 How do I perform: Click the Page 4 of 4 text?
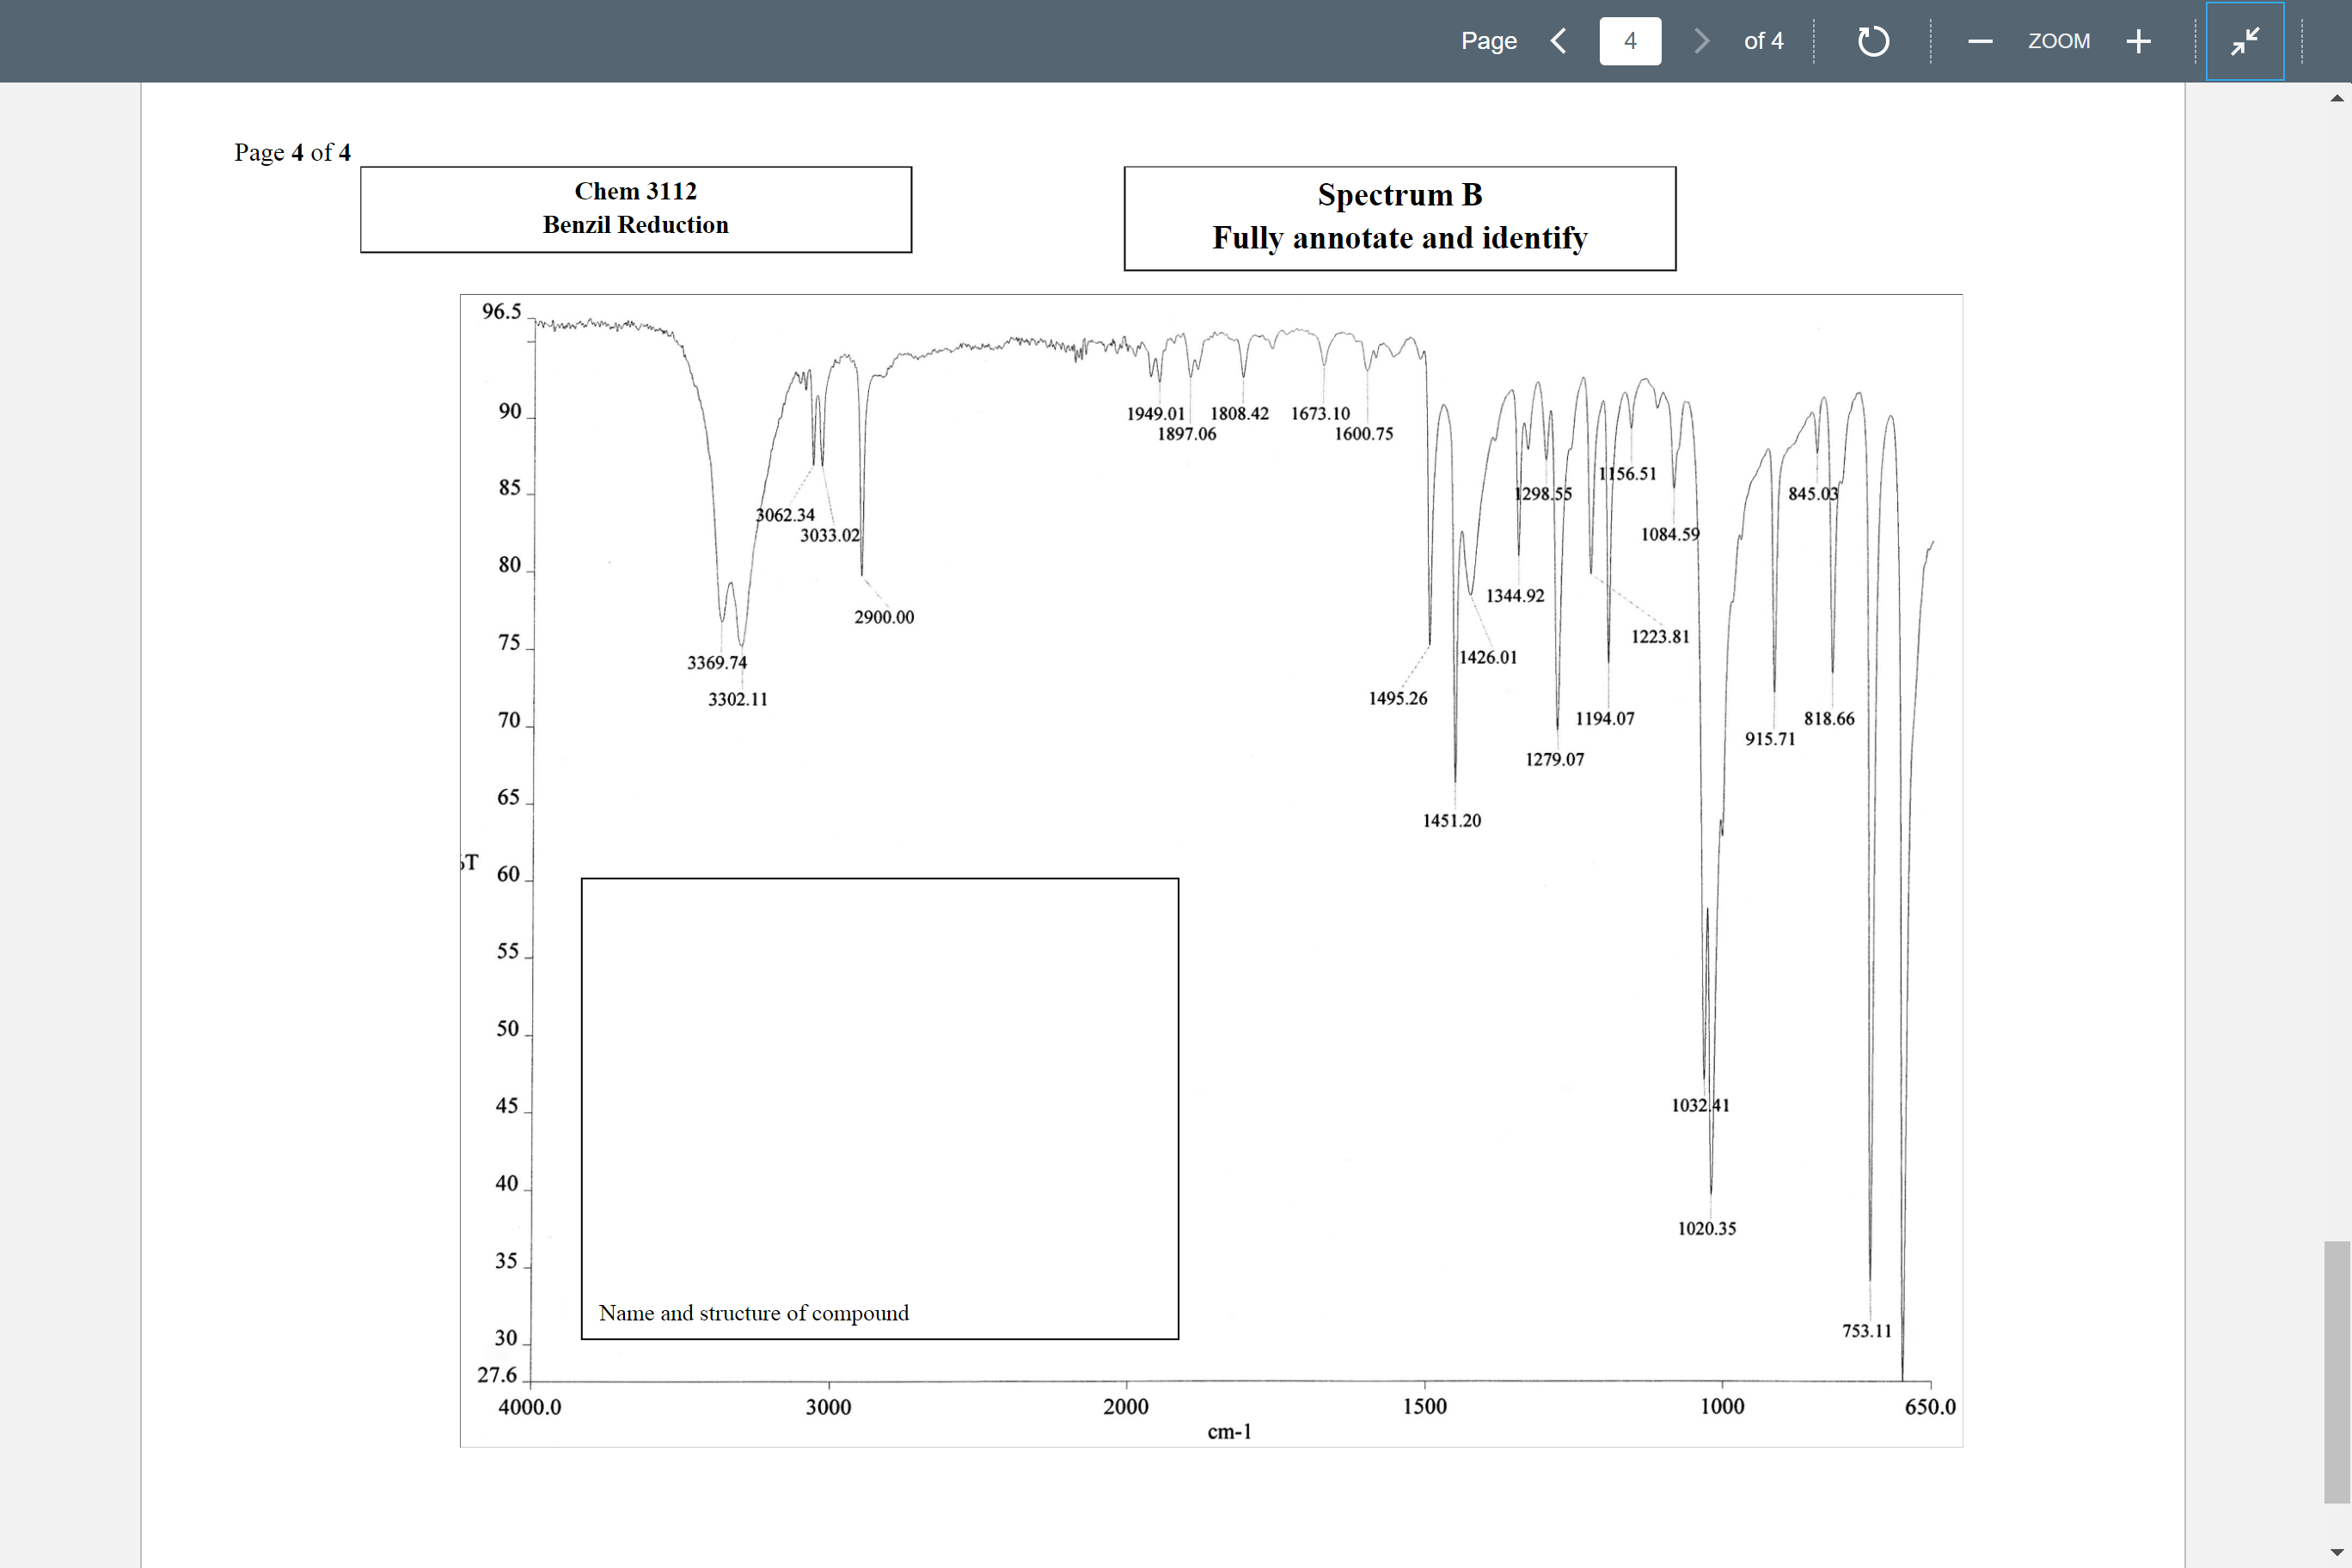(292, 152)
